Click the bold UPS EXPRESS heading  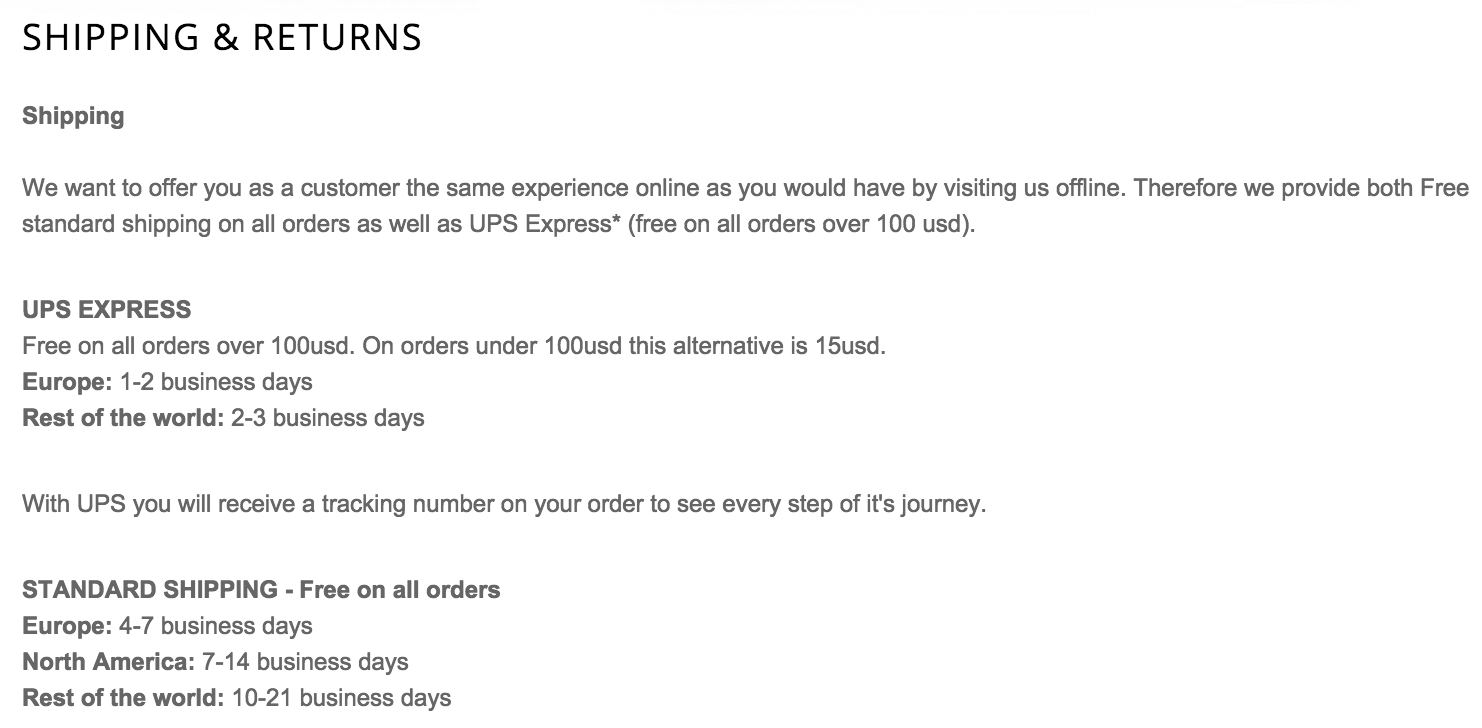click(106, 309)
